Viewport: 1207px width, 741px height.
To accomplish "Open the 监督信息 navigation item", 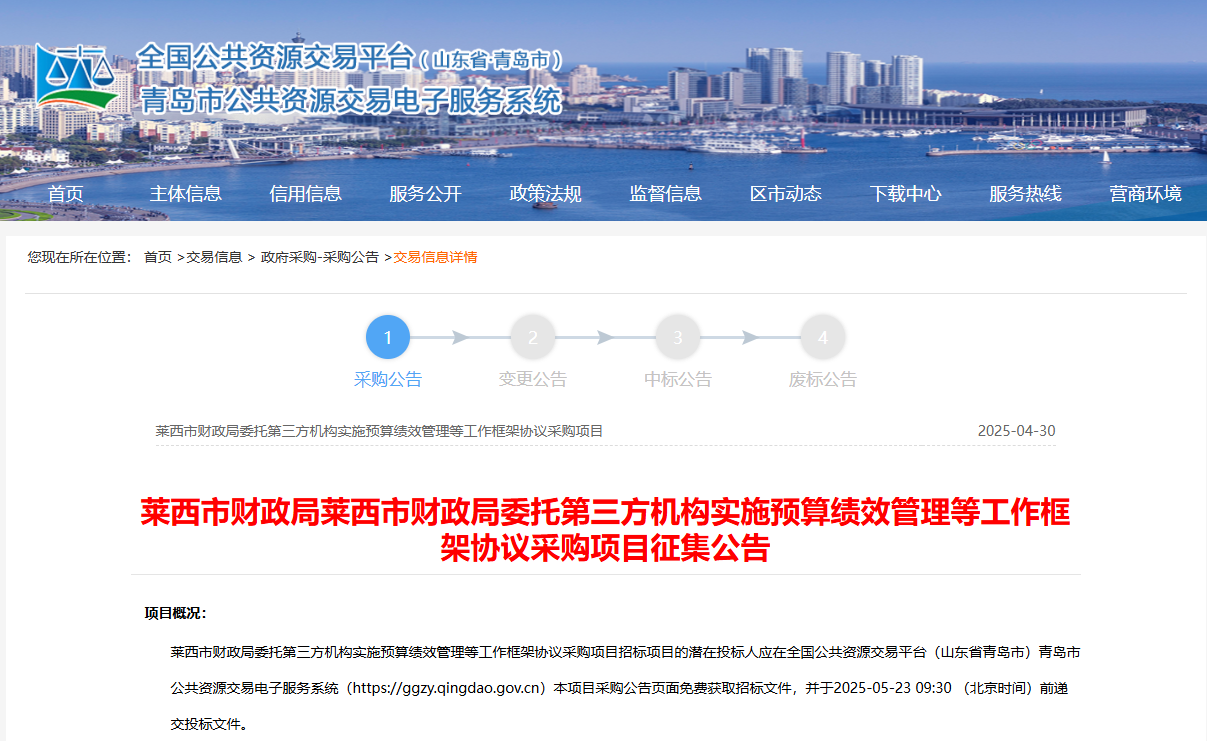I will coord(666,194).
